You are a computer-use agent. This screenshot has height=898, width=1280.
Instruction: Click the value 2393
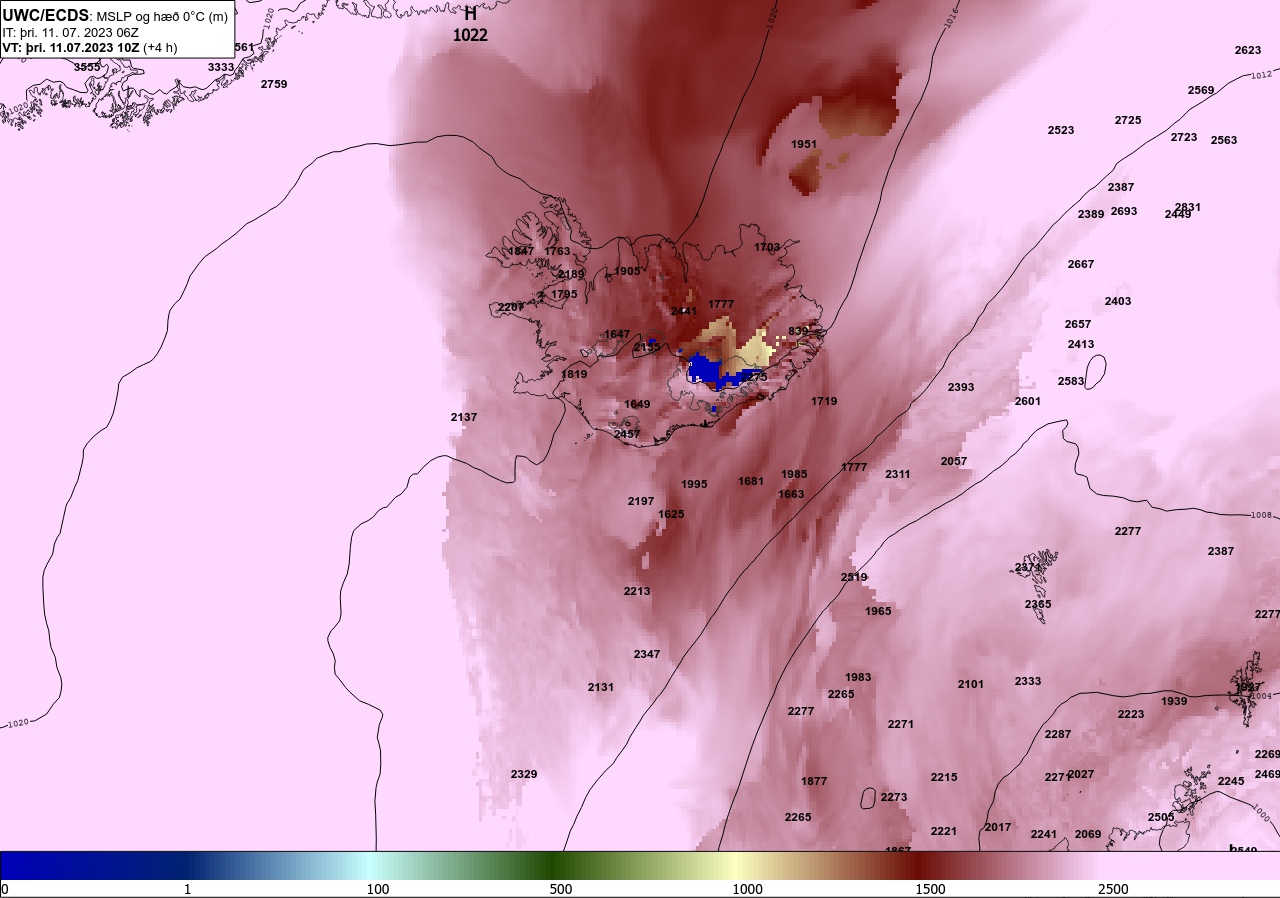click(961, 387)
